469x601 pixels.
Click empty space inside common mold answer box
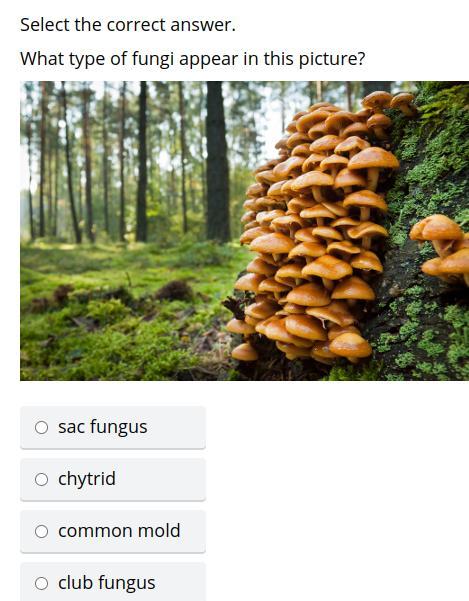point(194,532)
